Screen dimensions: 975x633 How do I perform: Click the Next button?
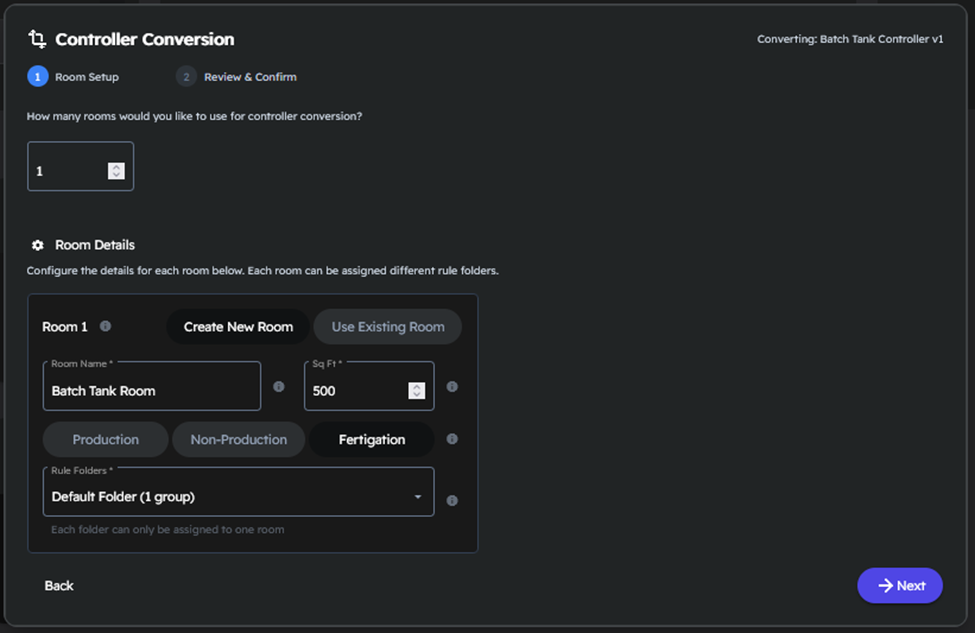(899, 586)
